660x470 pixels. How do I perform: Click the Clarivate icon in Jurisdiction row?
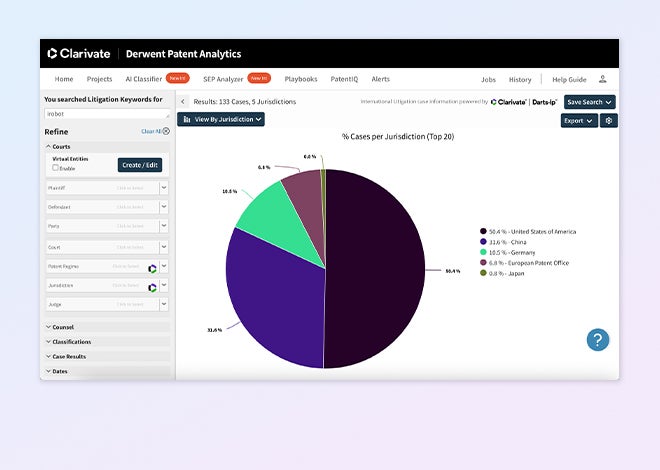153,287
